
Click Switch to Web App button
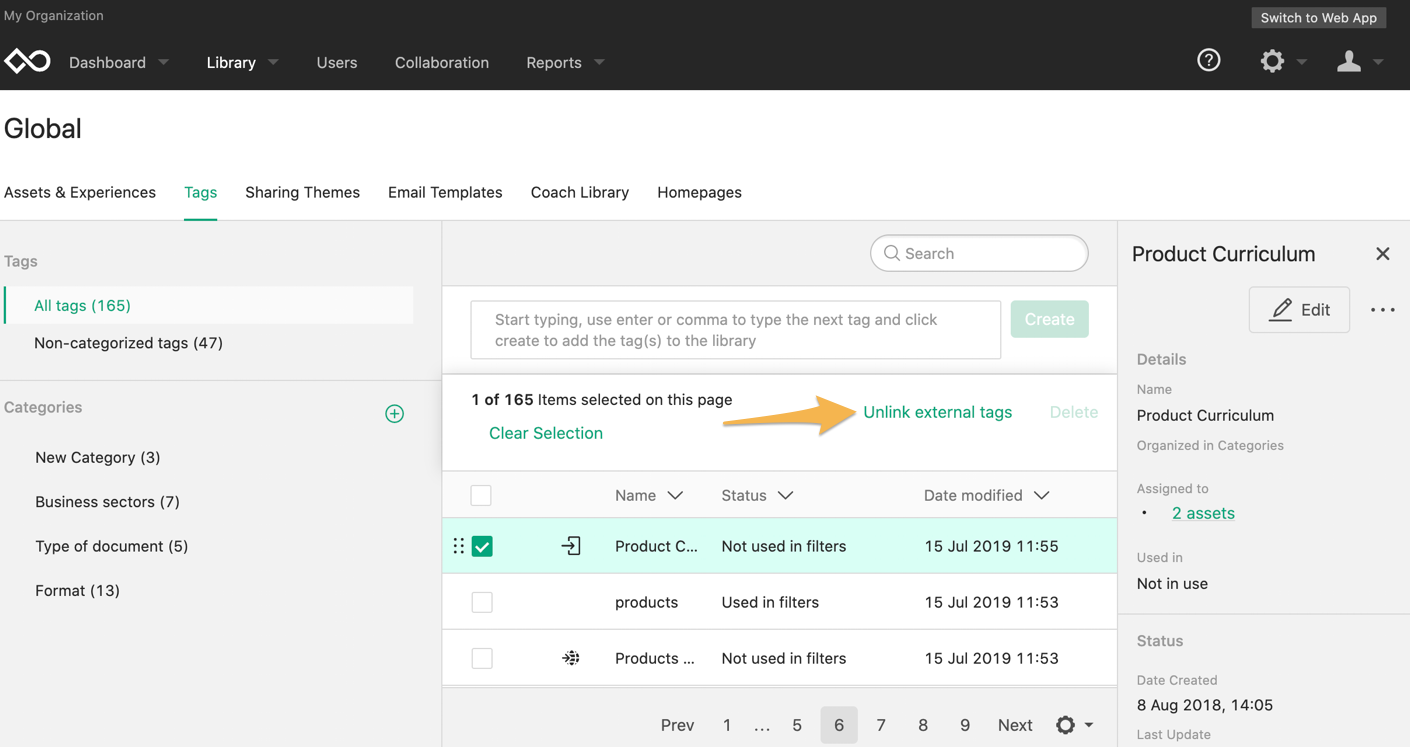1318,17
